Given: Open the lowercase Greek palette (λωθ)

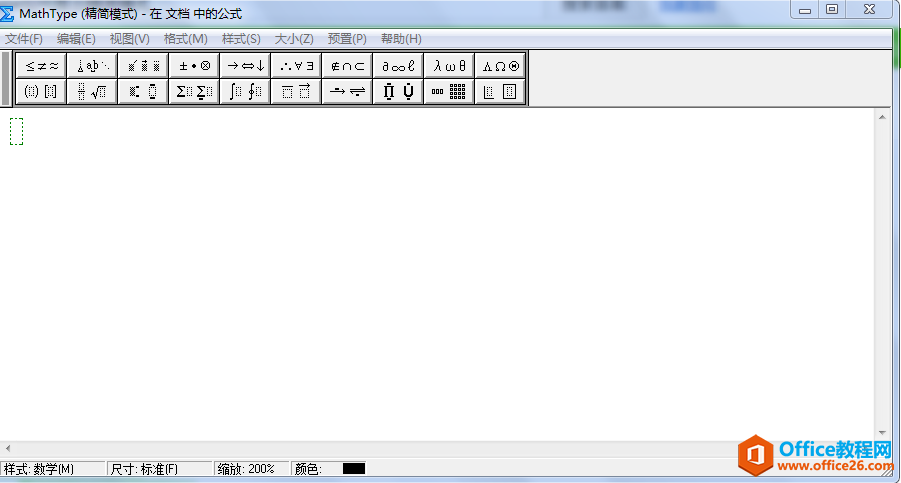Looking at the screenshot, I should tap(449, 66).
